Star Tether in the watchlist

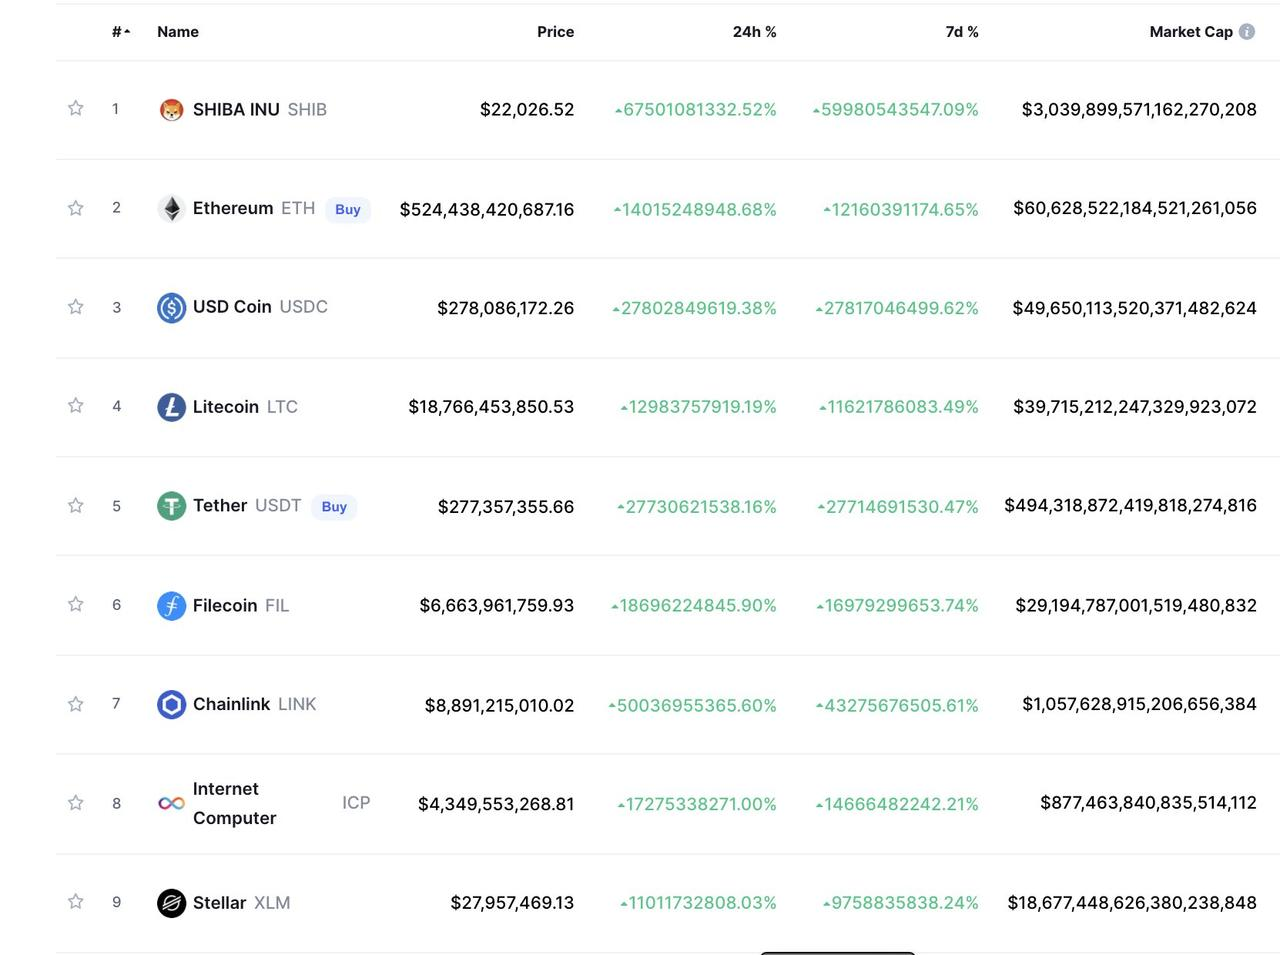[75, 506]
